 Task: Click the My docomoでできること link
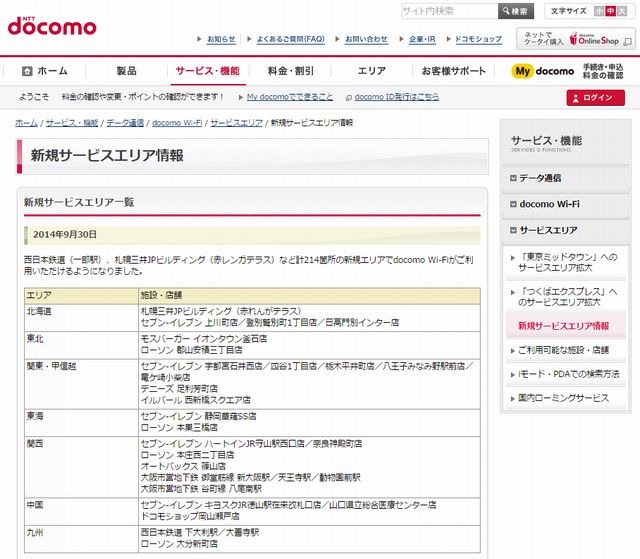pos(290,97)
